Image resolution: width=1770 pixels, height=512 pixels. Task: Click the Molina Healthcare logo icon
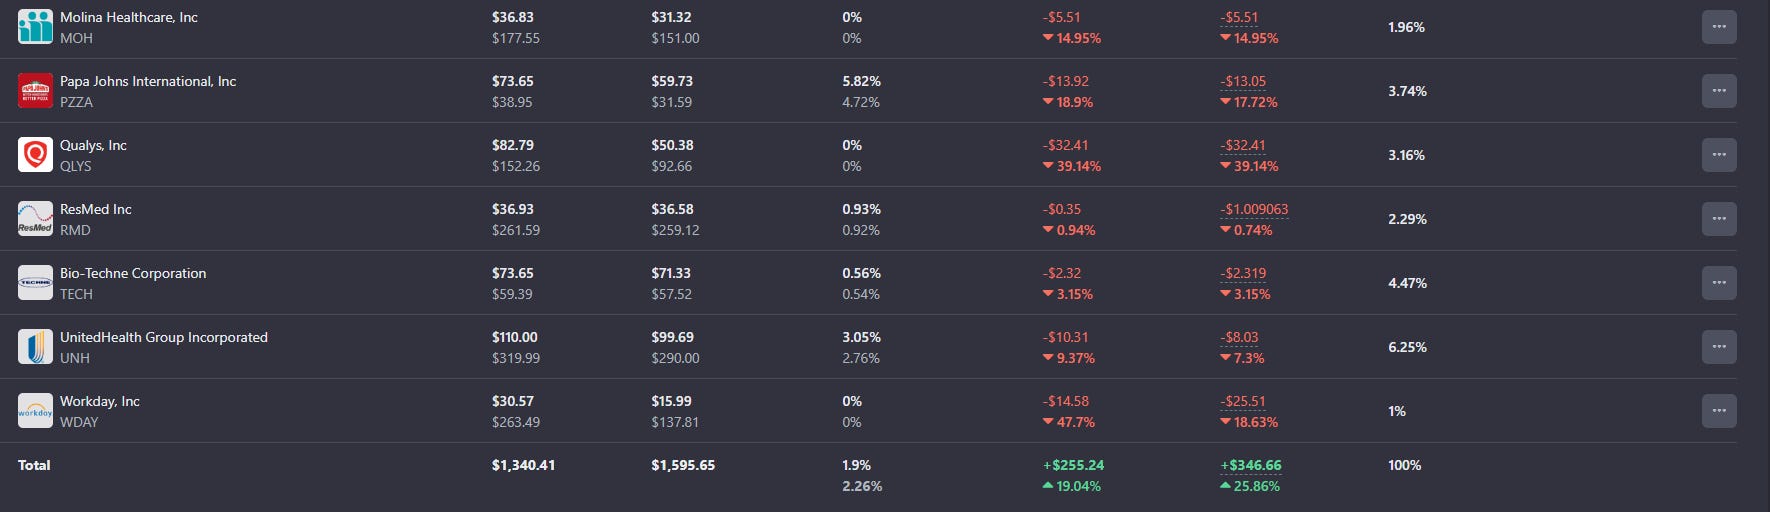pos(35,27)
